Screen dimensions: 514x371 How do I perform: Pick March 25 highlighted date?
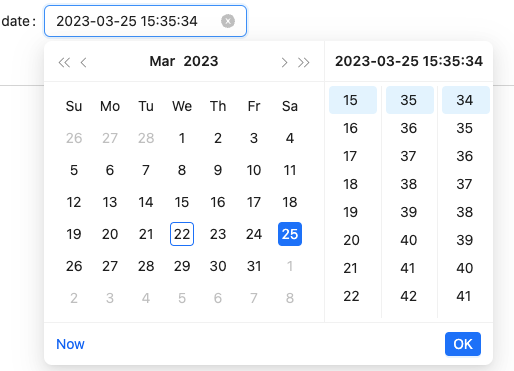290,234
